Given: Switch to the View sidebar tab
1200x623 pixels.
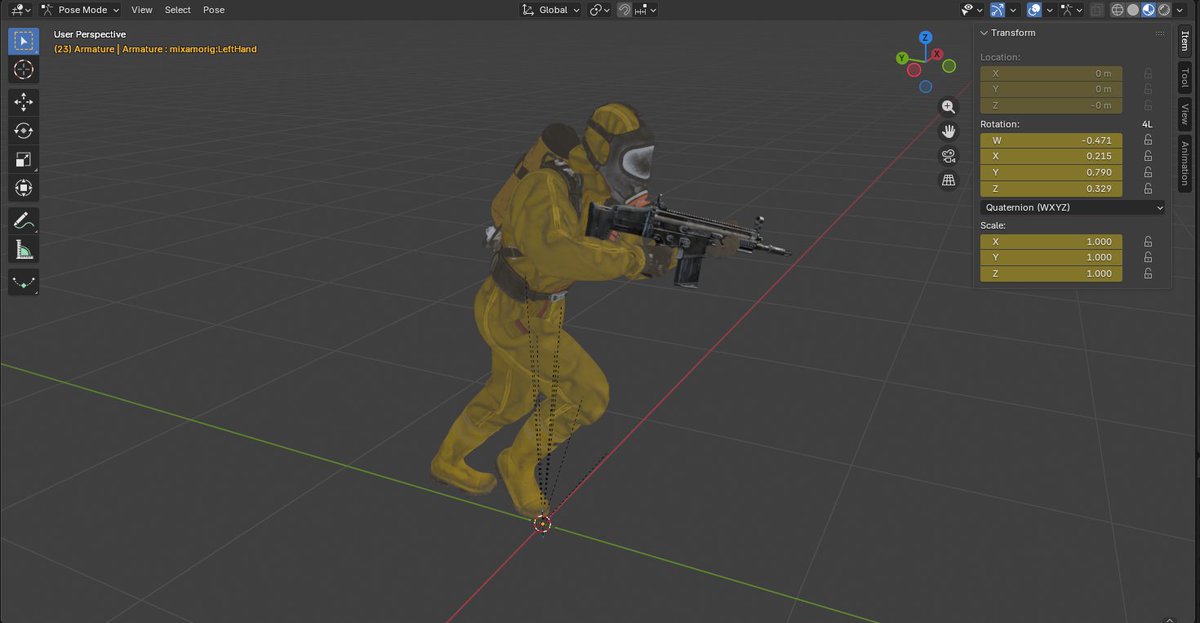Looking at the screenshot, I should click(1185, 114).
